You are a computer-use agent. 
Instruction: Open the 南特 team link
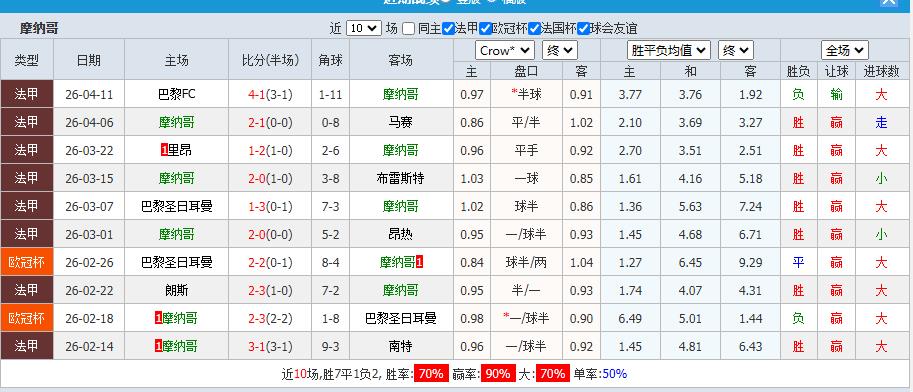401,347
